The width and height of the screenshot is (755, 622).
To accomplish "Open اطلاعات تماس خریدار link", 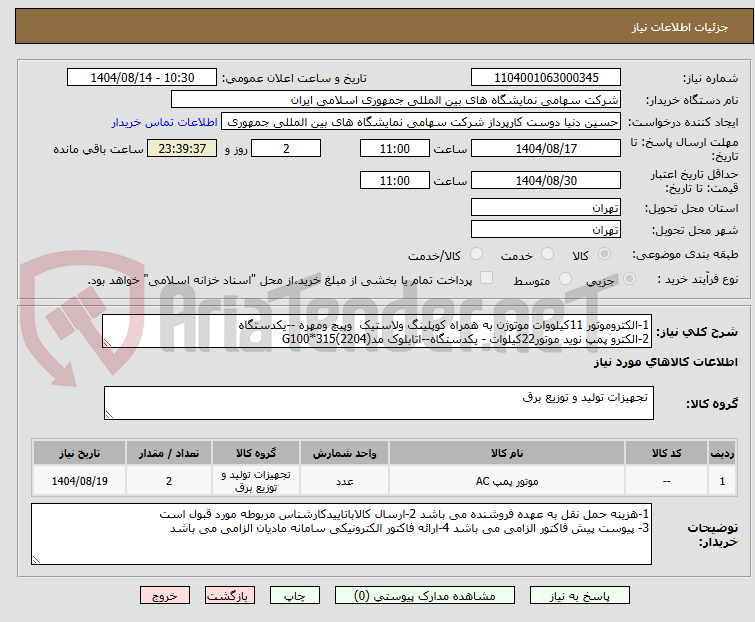I will tap(165, 122).
